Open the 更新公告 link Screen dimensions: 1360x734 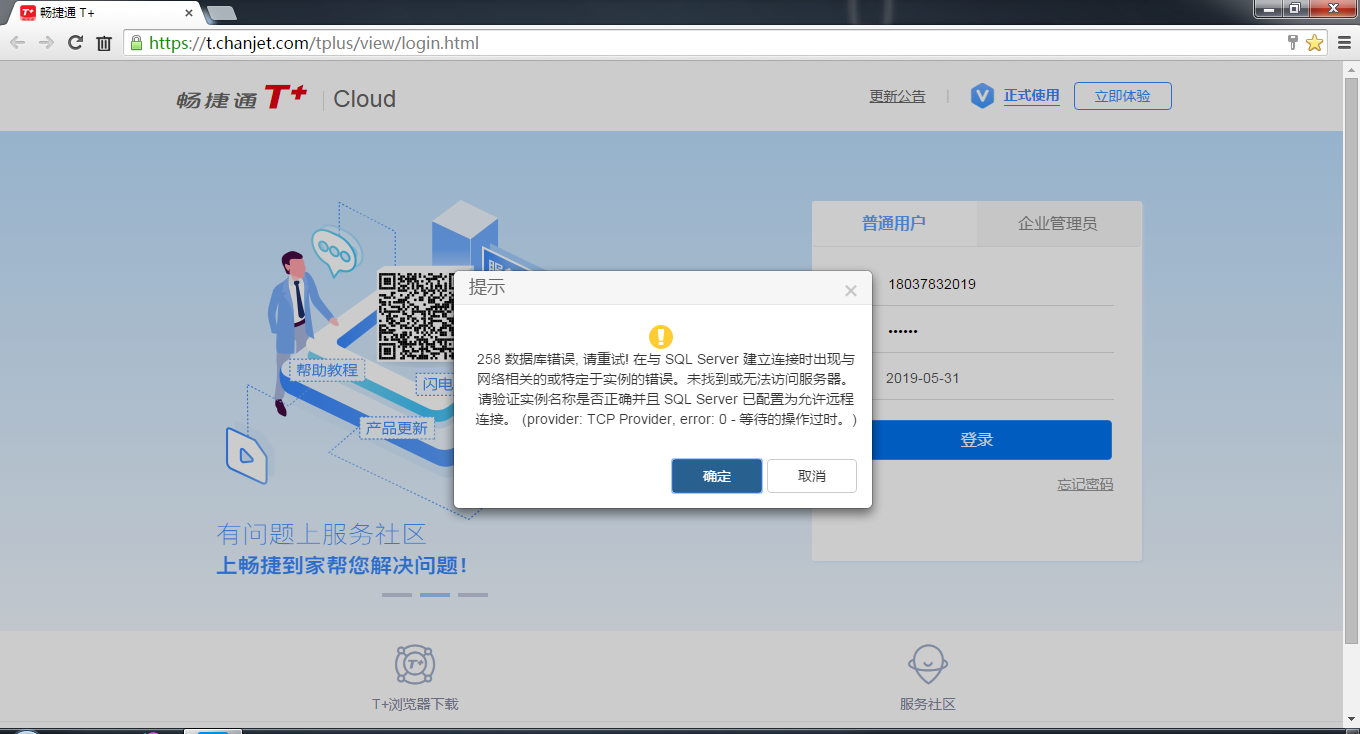click(897, 97)
